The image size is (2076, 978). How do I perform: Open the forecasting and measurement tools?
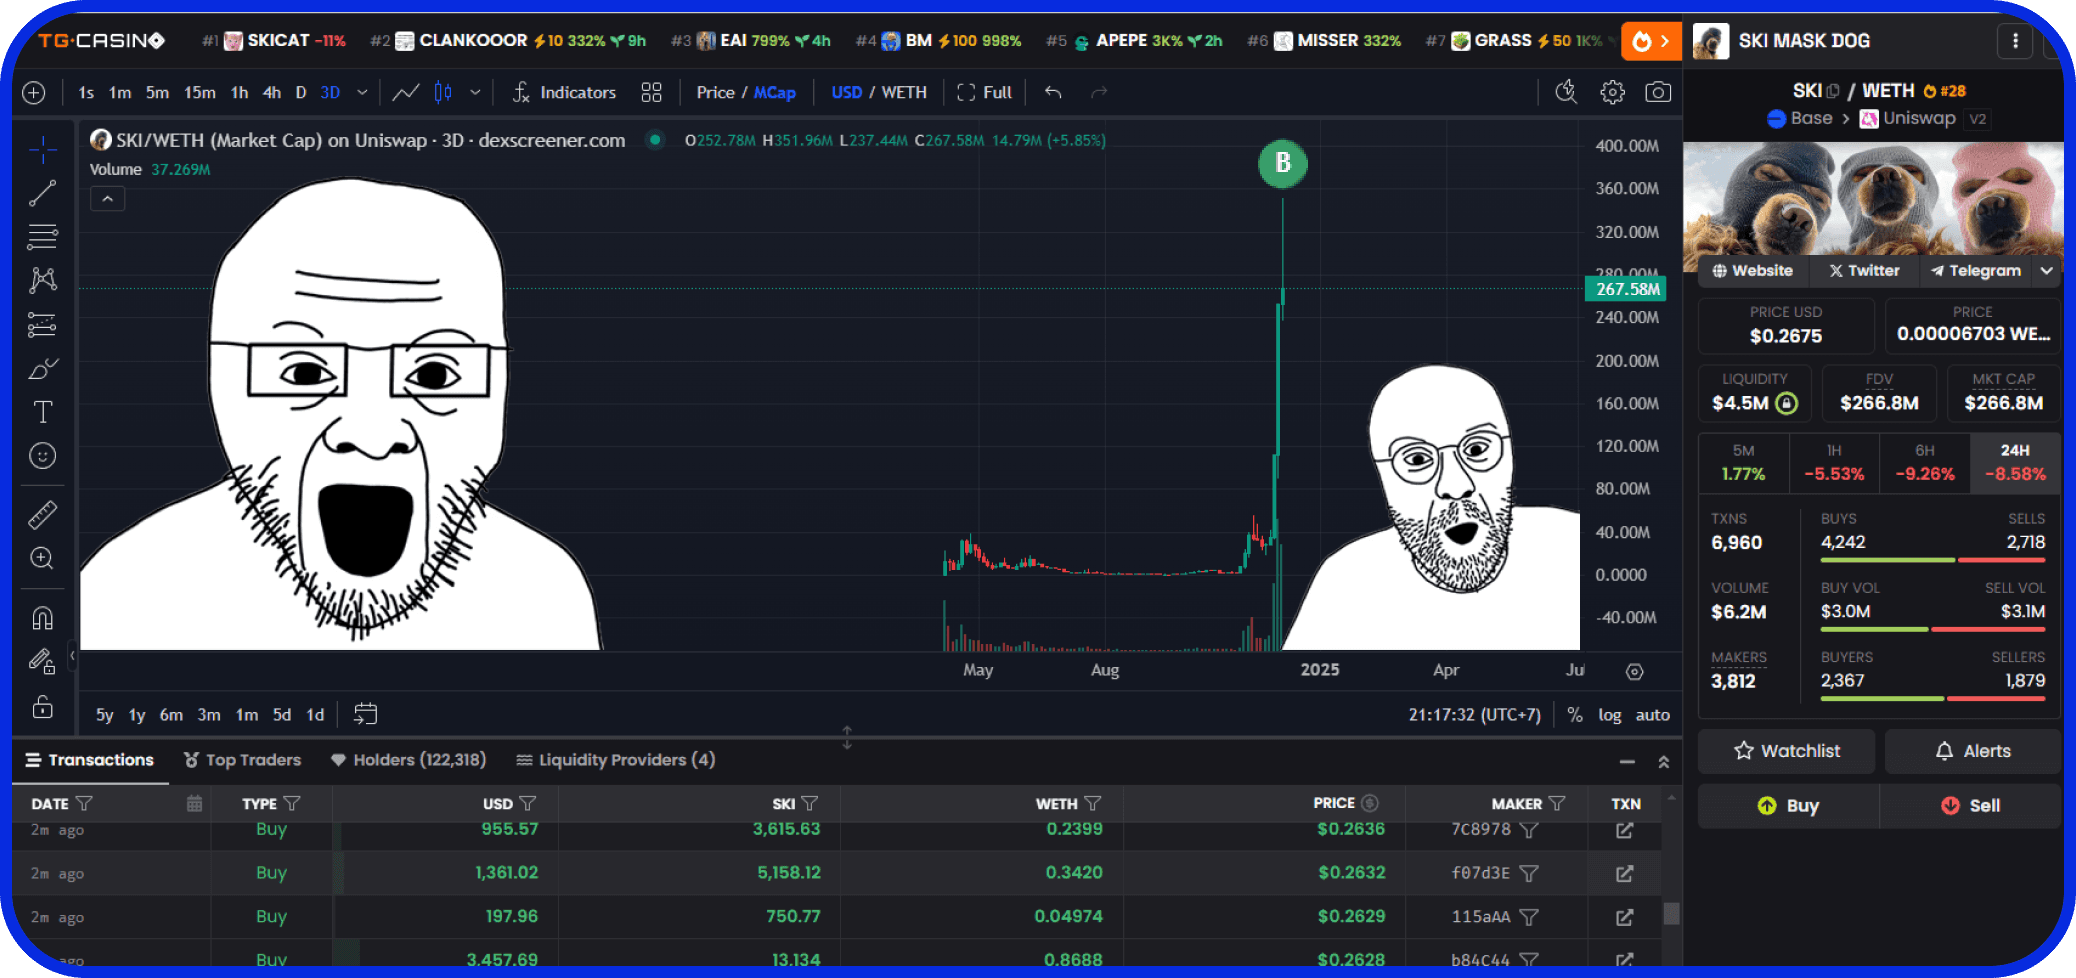point(42,324)
